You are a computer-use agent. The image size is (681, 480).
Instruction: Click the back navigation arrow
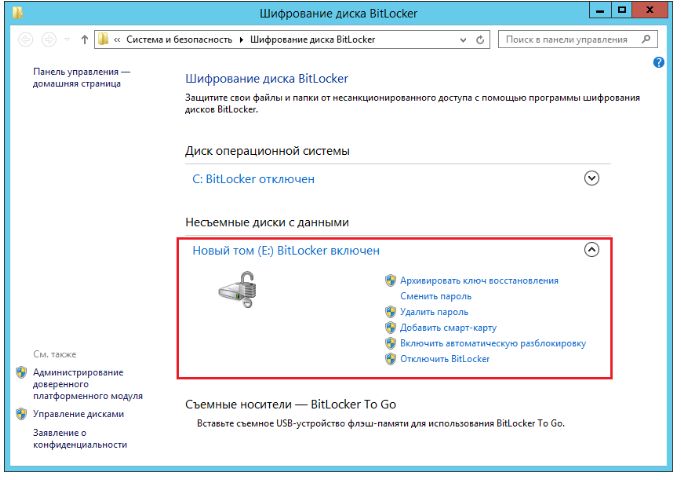(x=26, y=40)
